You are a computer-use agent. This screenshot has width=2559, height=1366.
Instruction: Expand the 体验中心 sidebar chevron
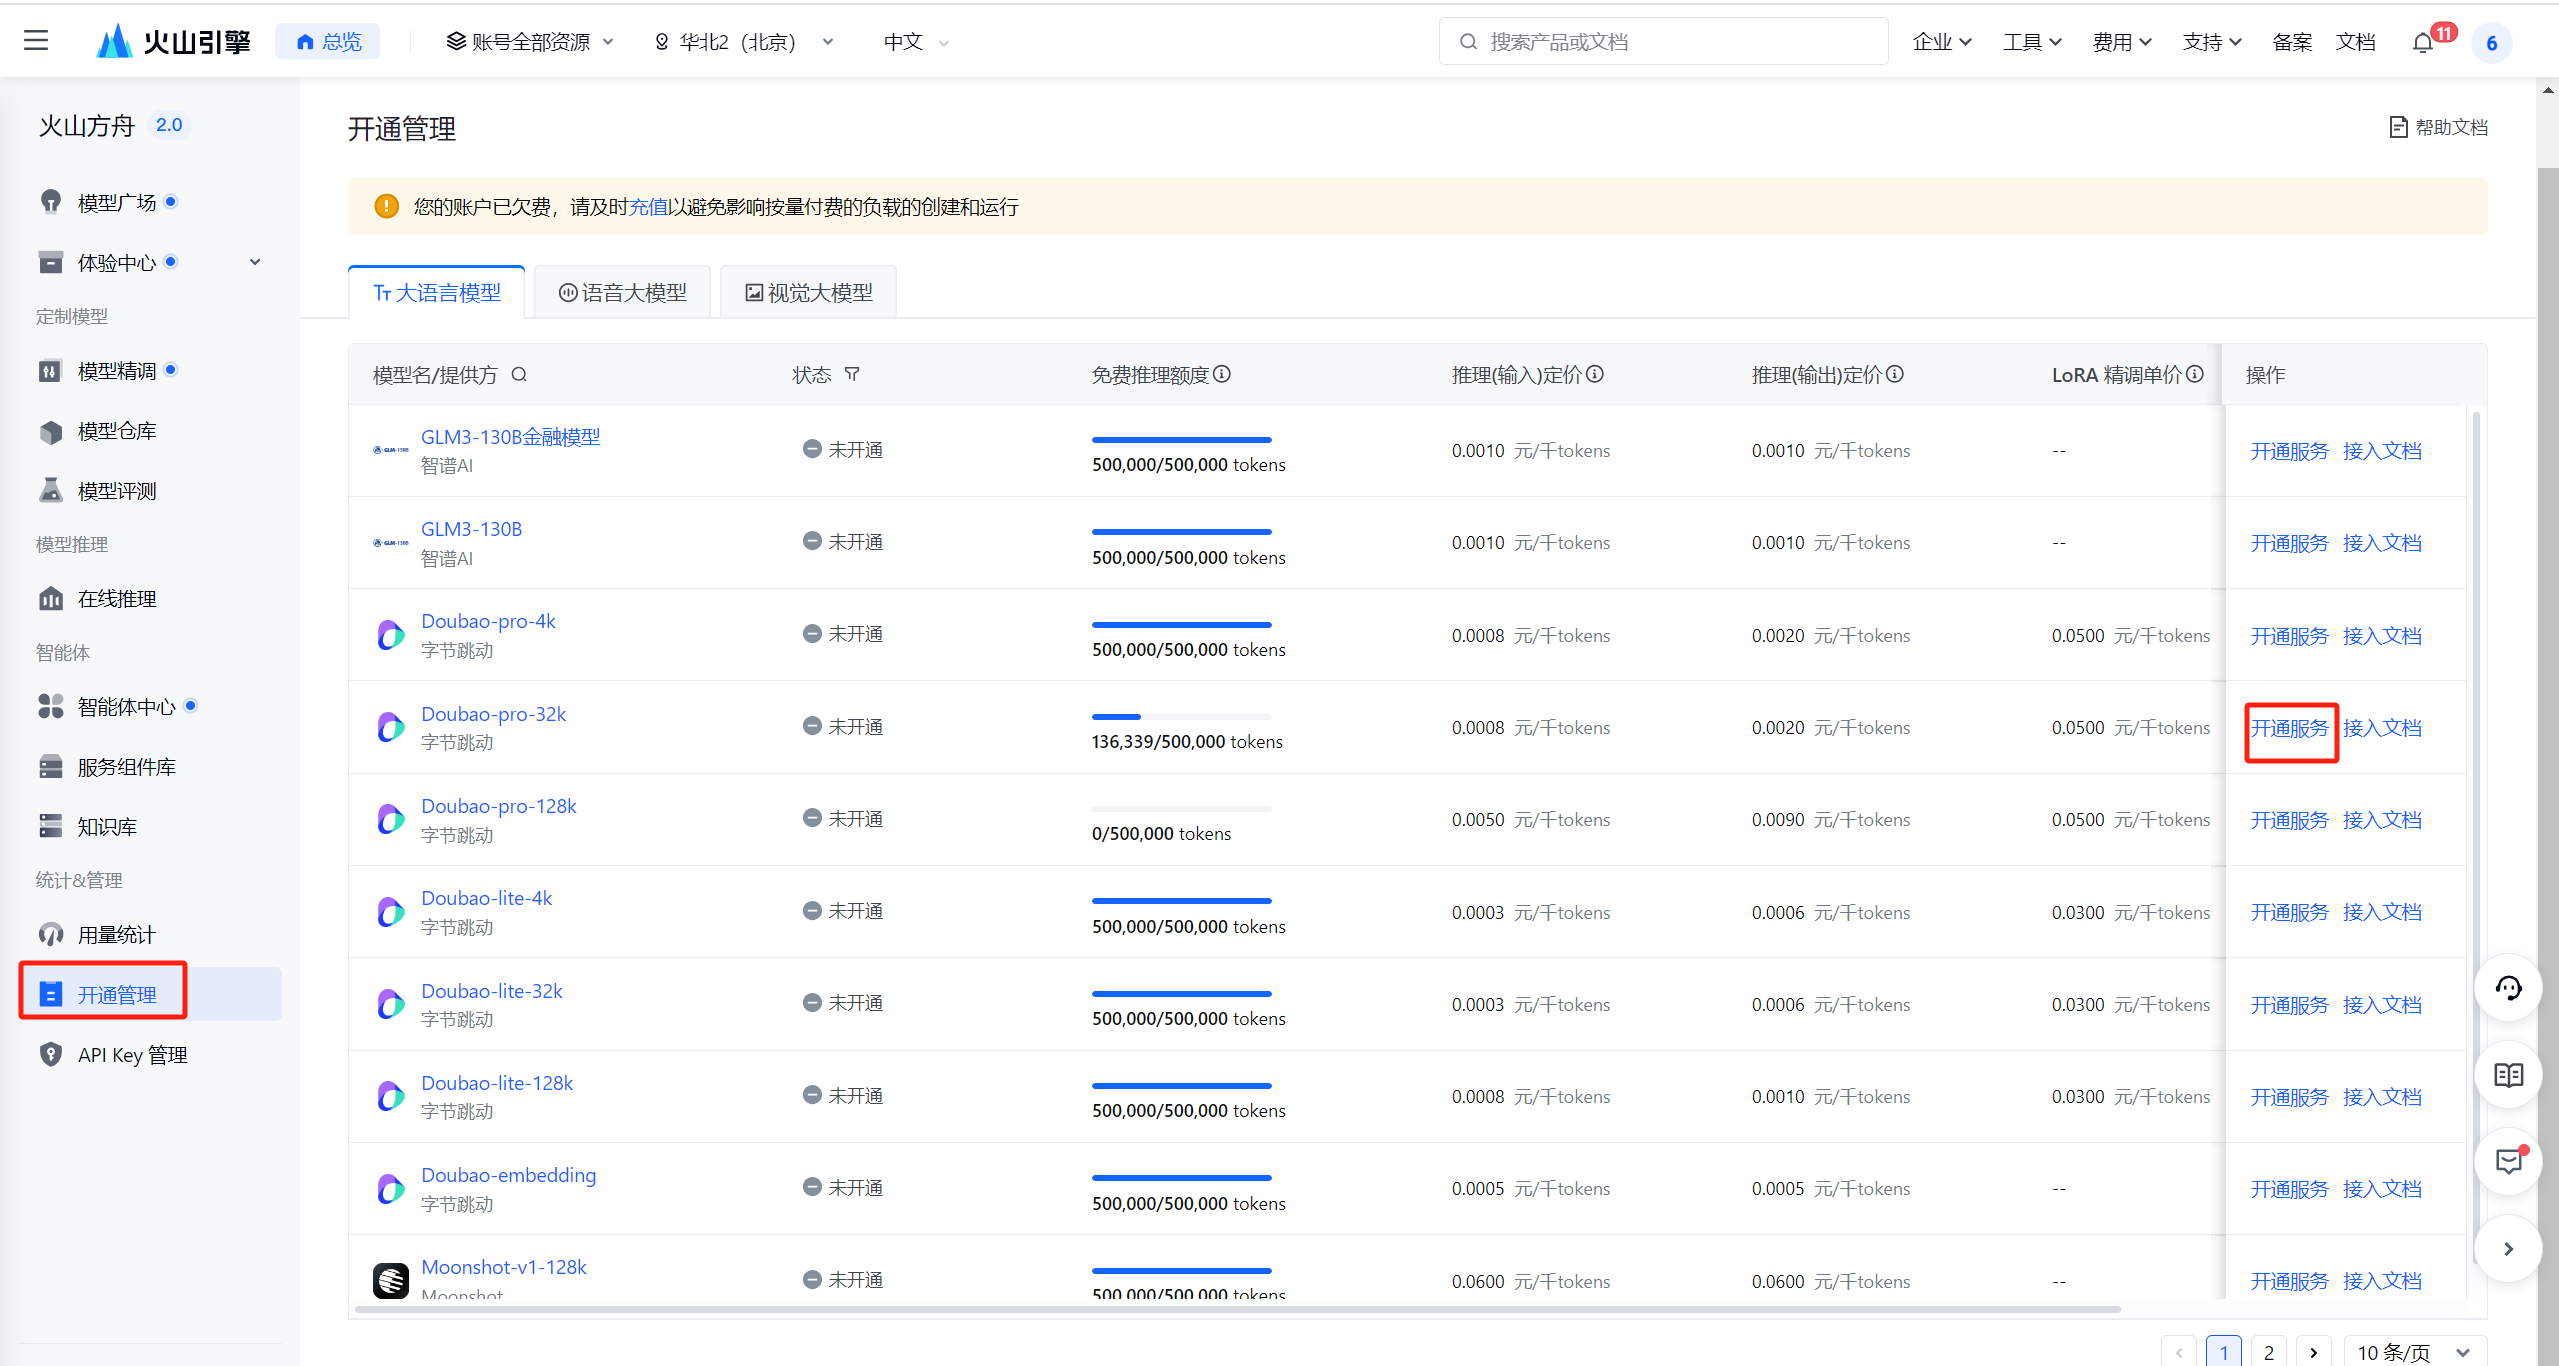[255, 262]
